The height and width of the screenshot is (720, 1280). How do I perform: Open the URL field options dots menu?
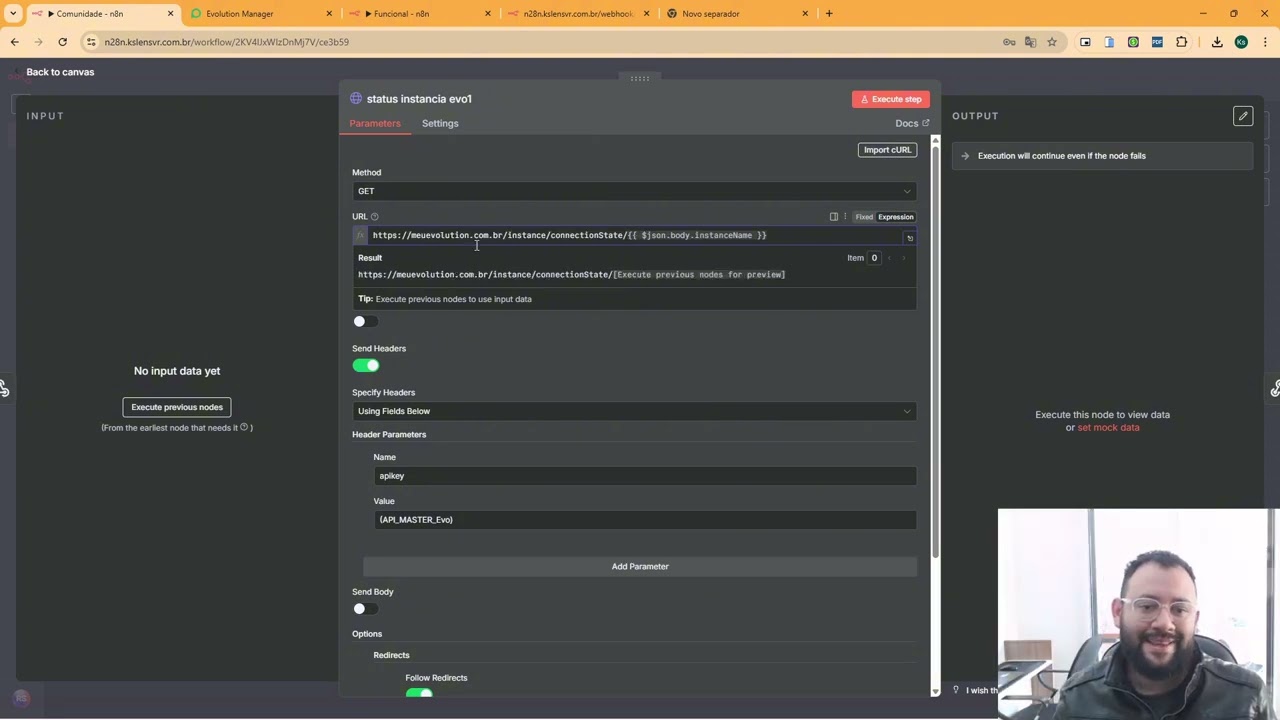tap(845, 217)
